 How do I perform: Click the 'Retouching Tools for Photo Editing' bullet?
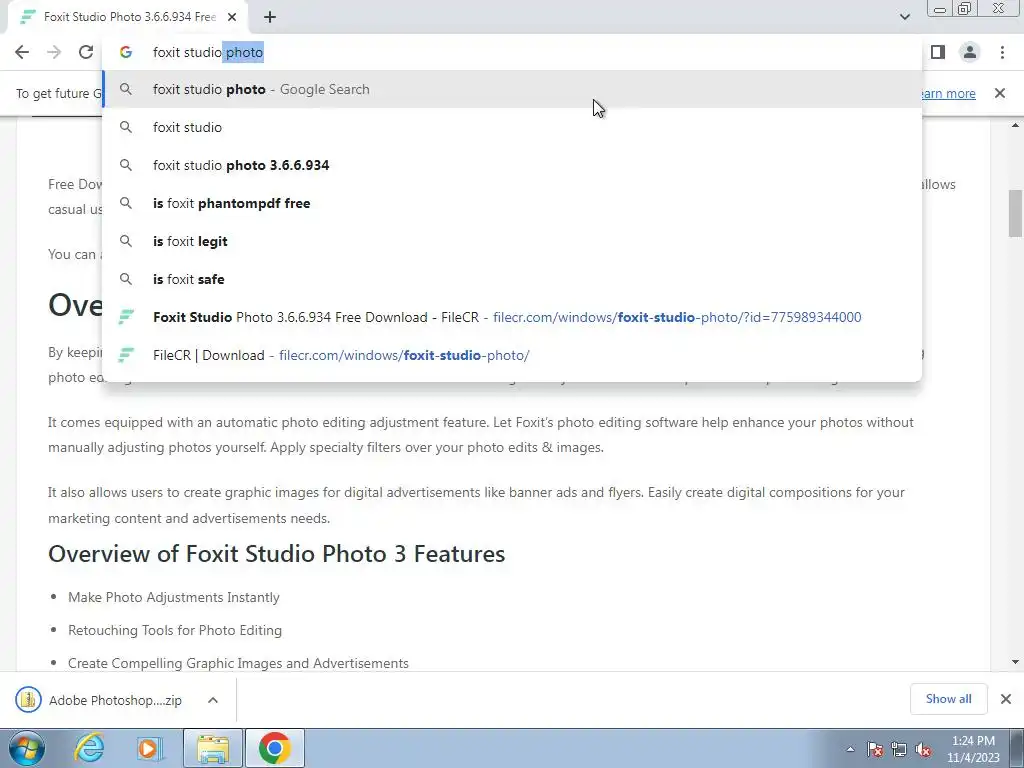coord(175,630)
